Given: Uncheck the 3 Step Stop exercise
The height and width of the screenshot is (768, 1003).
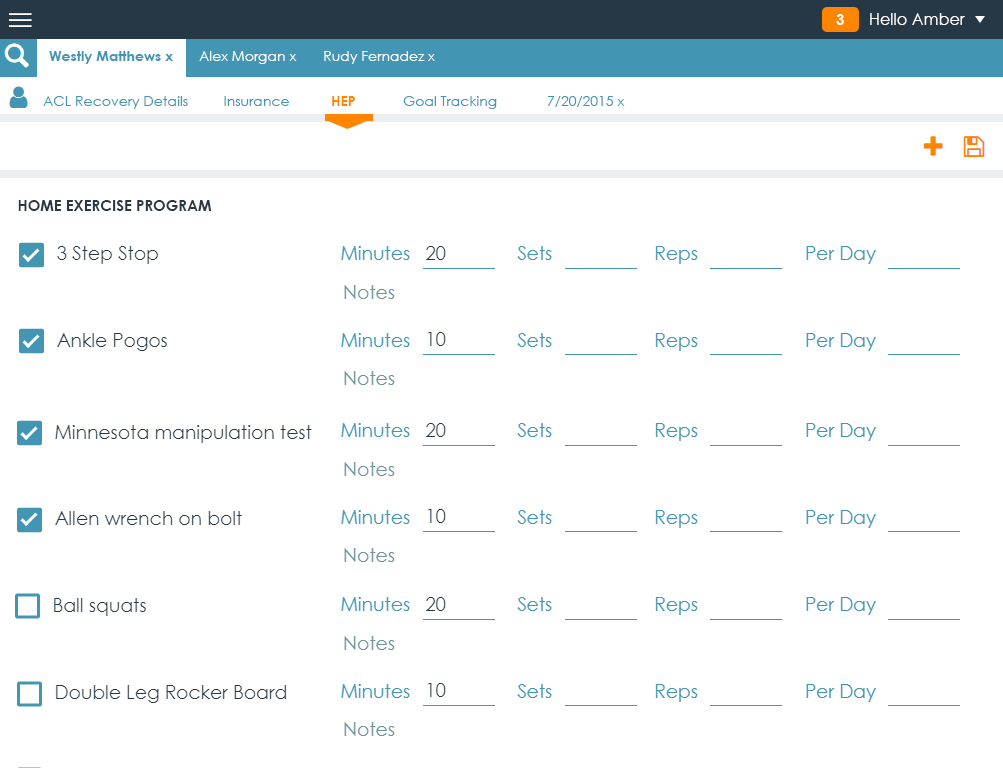Looking at the screenshot, I should (x=31, y=255).
